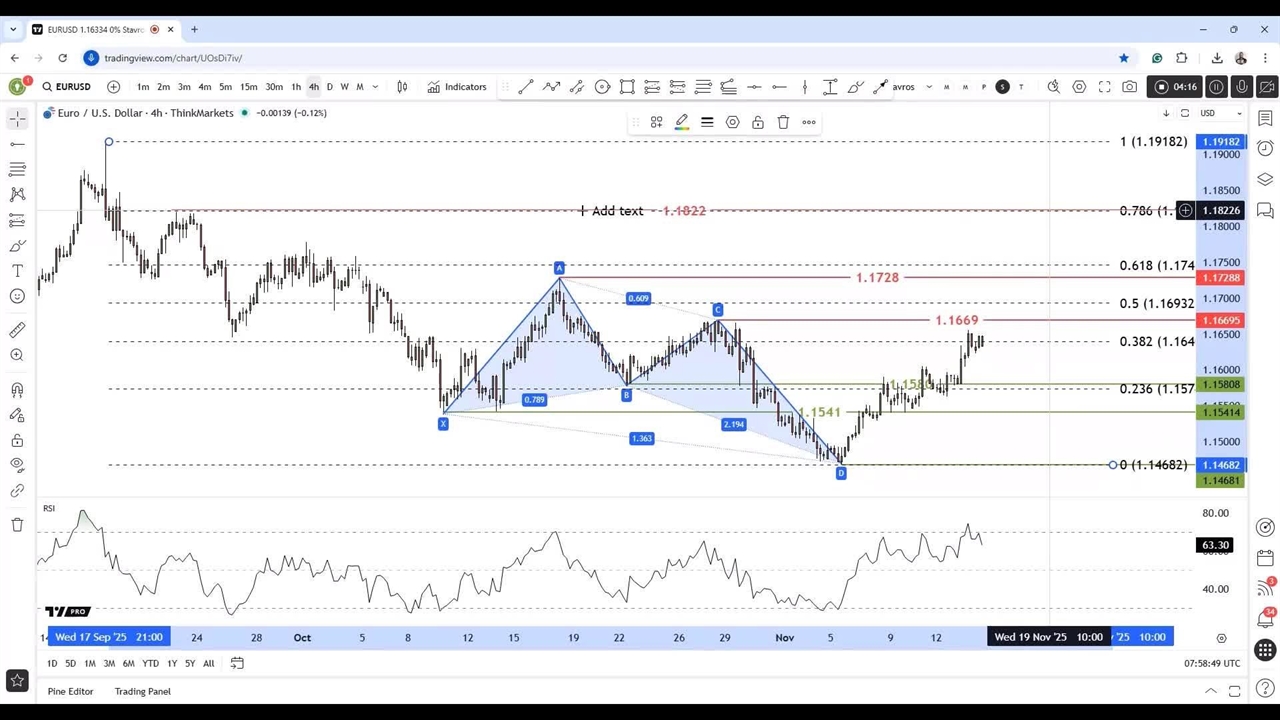
Task: Hide all drawings using eye icon
Action: [x=17, y=465]
